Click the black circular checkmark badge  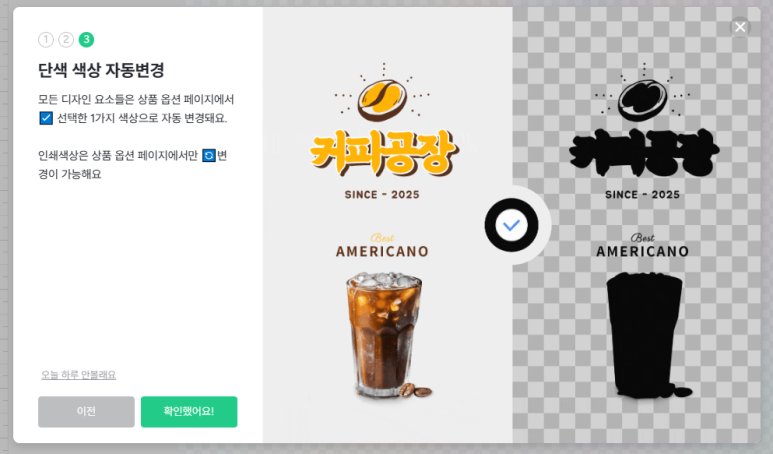511,225
